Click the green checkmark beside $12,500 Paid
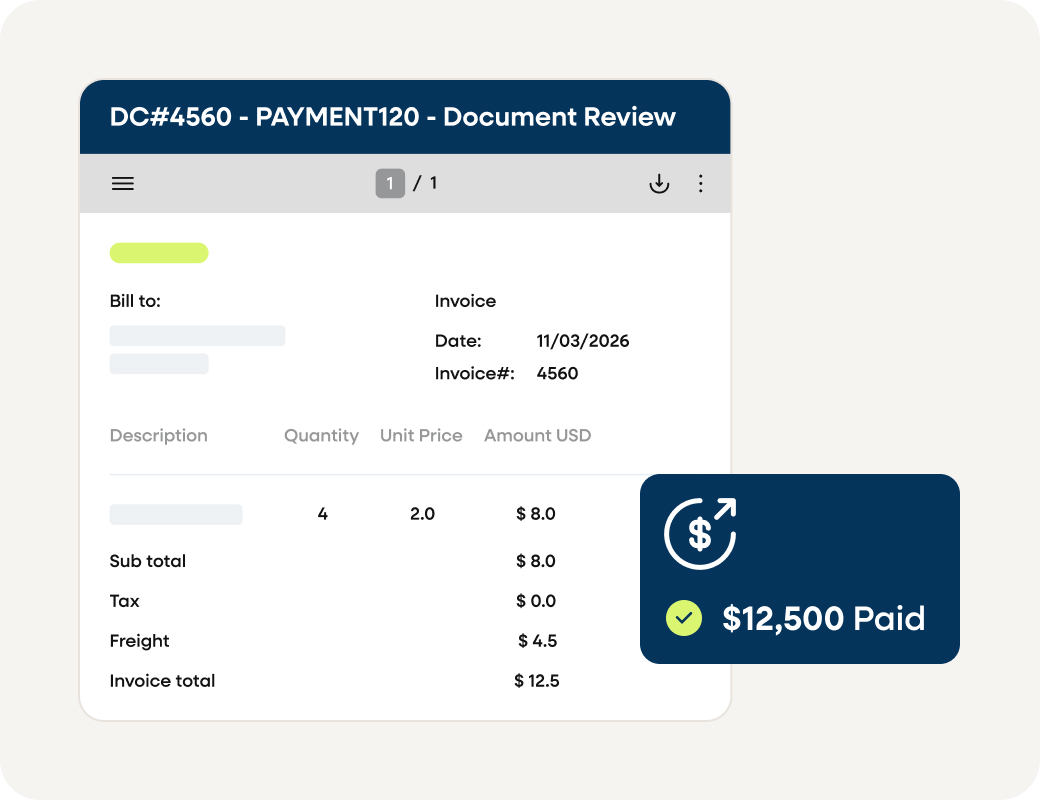This screenshot has width=1040, height=800. 684,618
